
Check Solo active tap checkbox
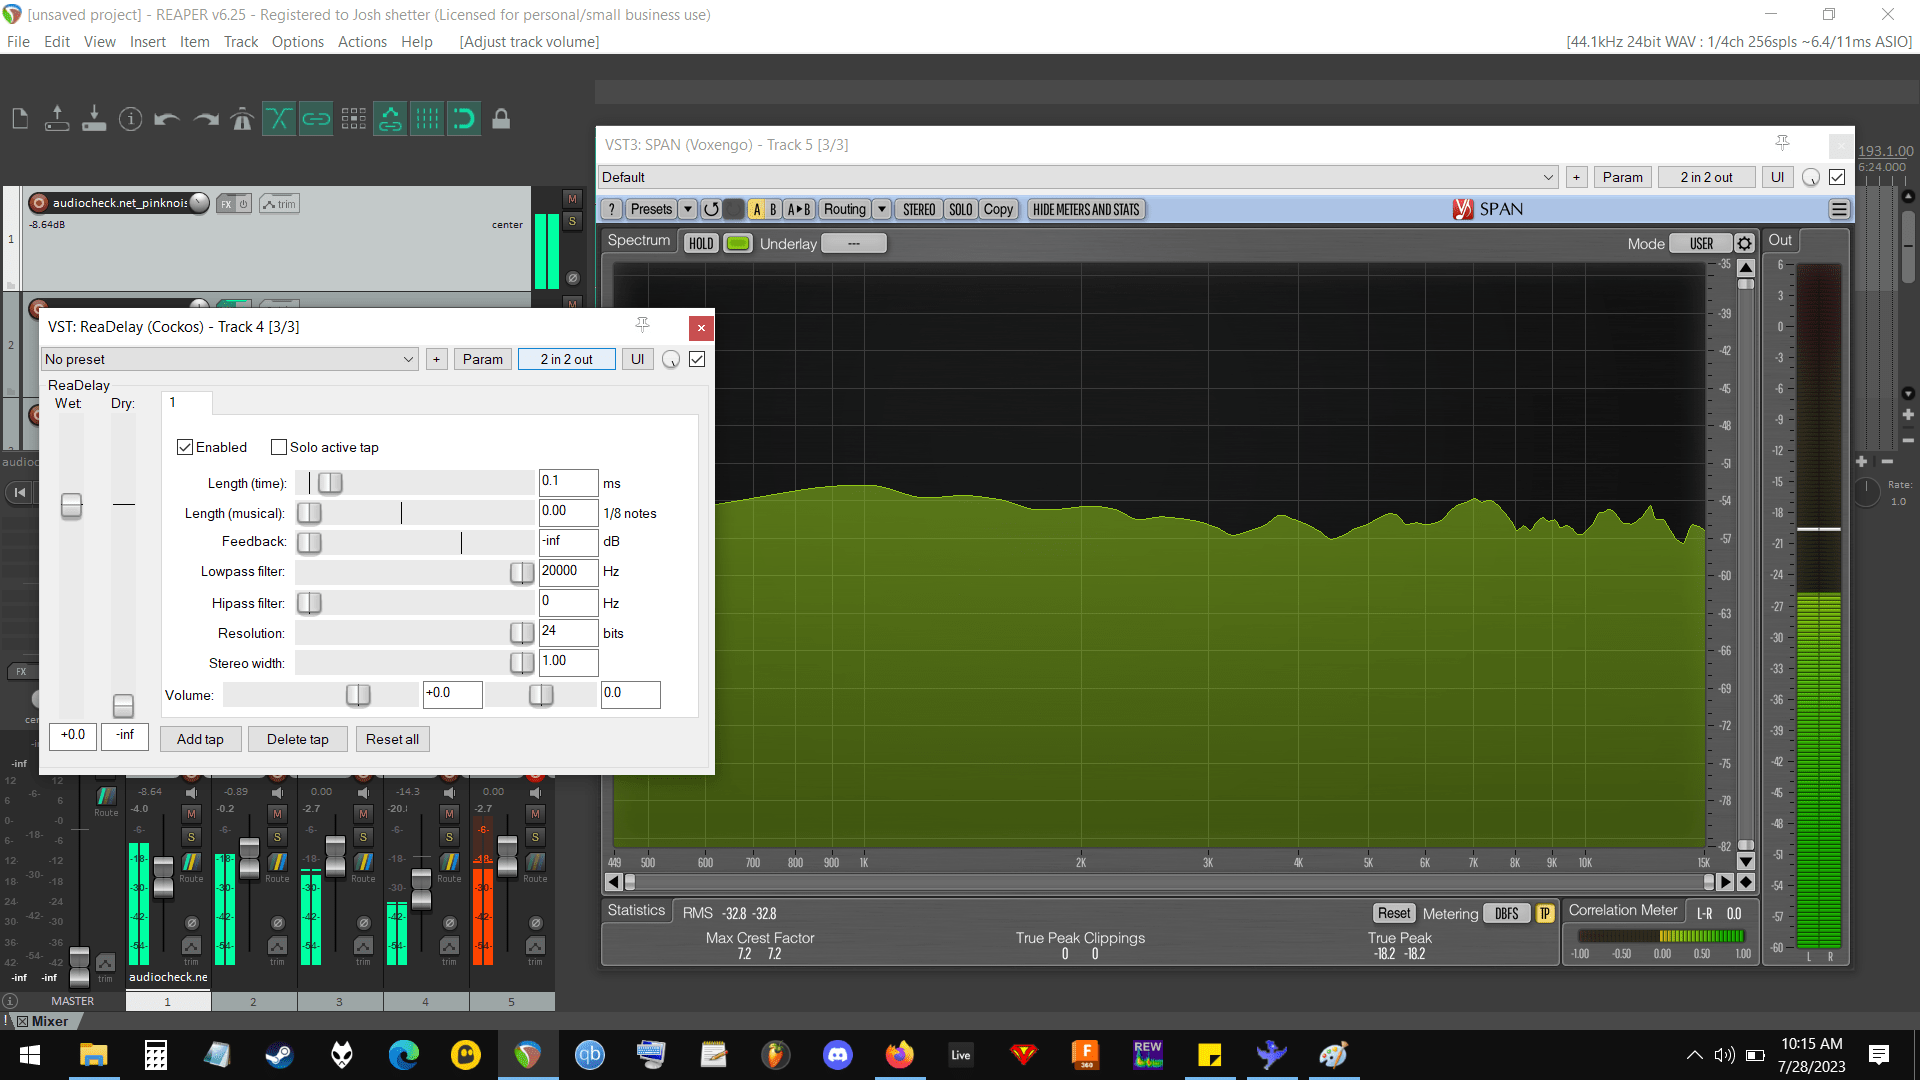coord(279,447)
